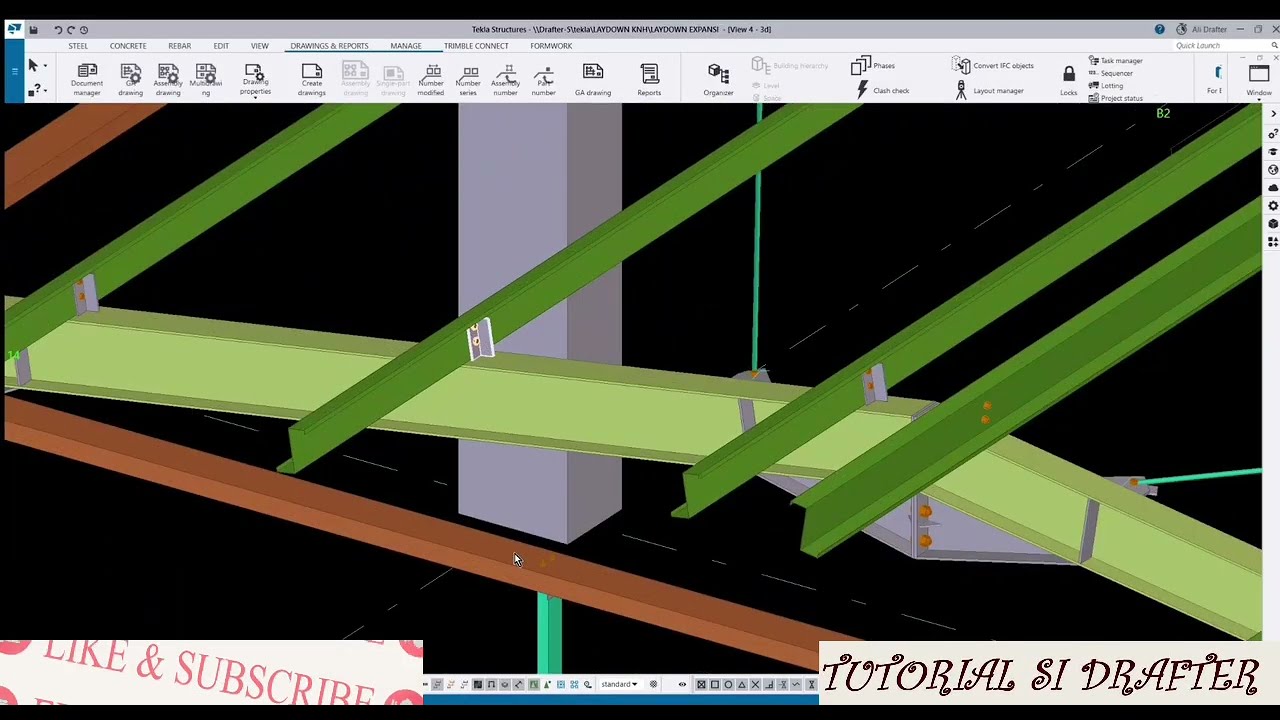Open the MANAGE ribbon tab
Image resolution: width=1280 pixels, height=720 pixels.
pos(406,46)
